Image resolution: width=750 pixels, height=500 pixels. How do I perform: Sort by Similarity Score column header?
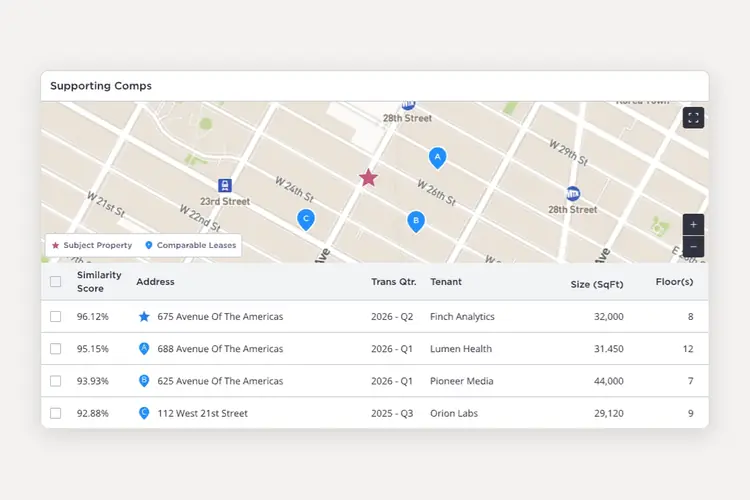[99, 281]
